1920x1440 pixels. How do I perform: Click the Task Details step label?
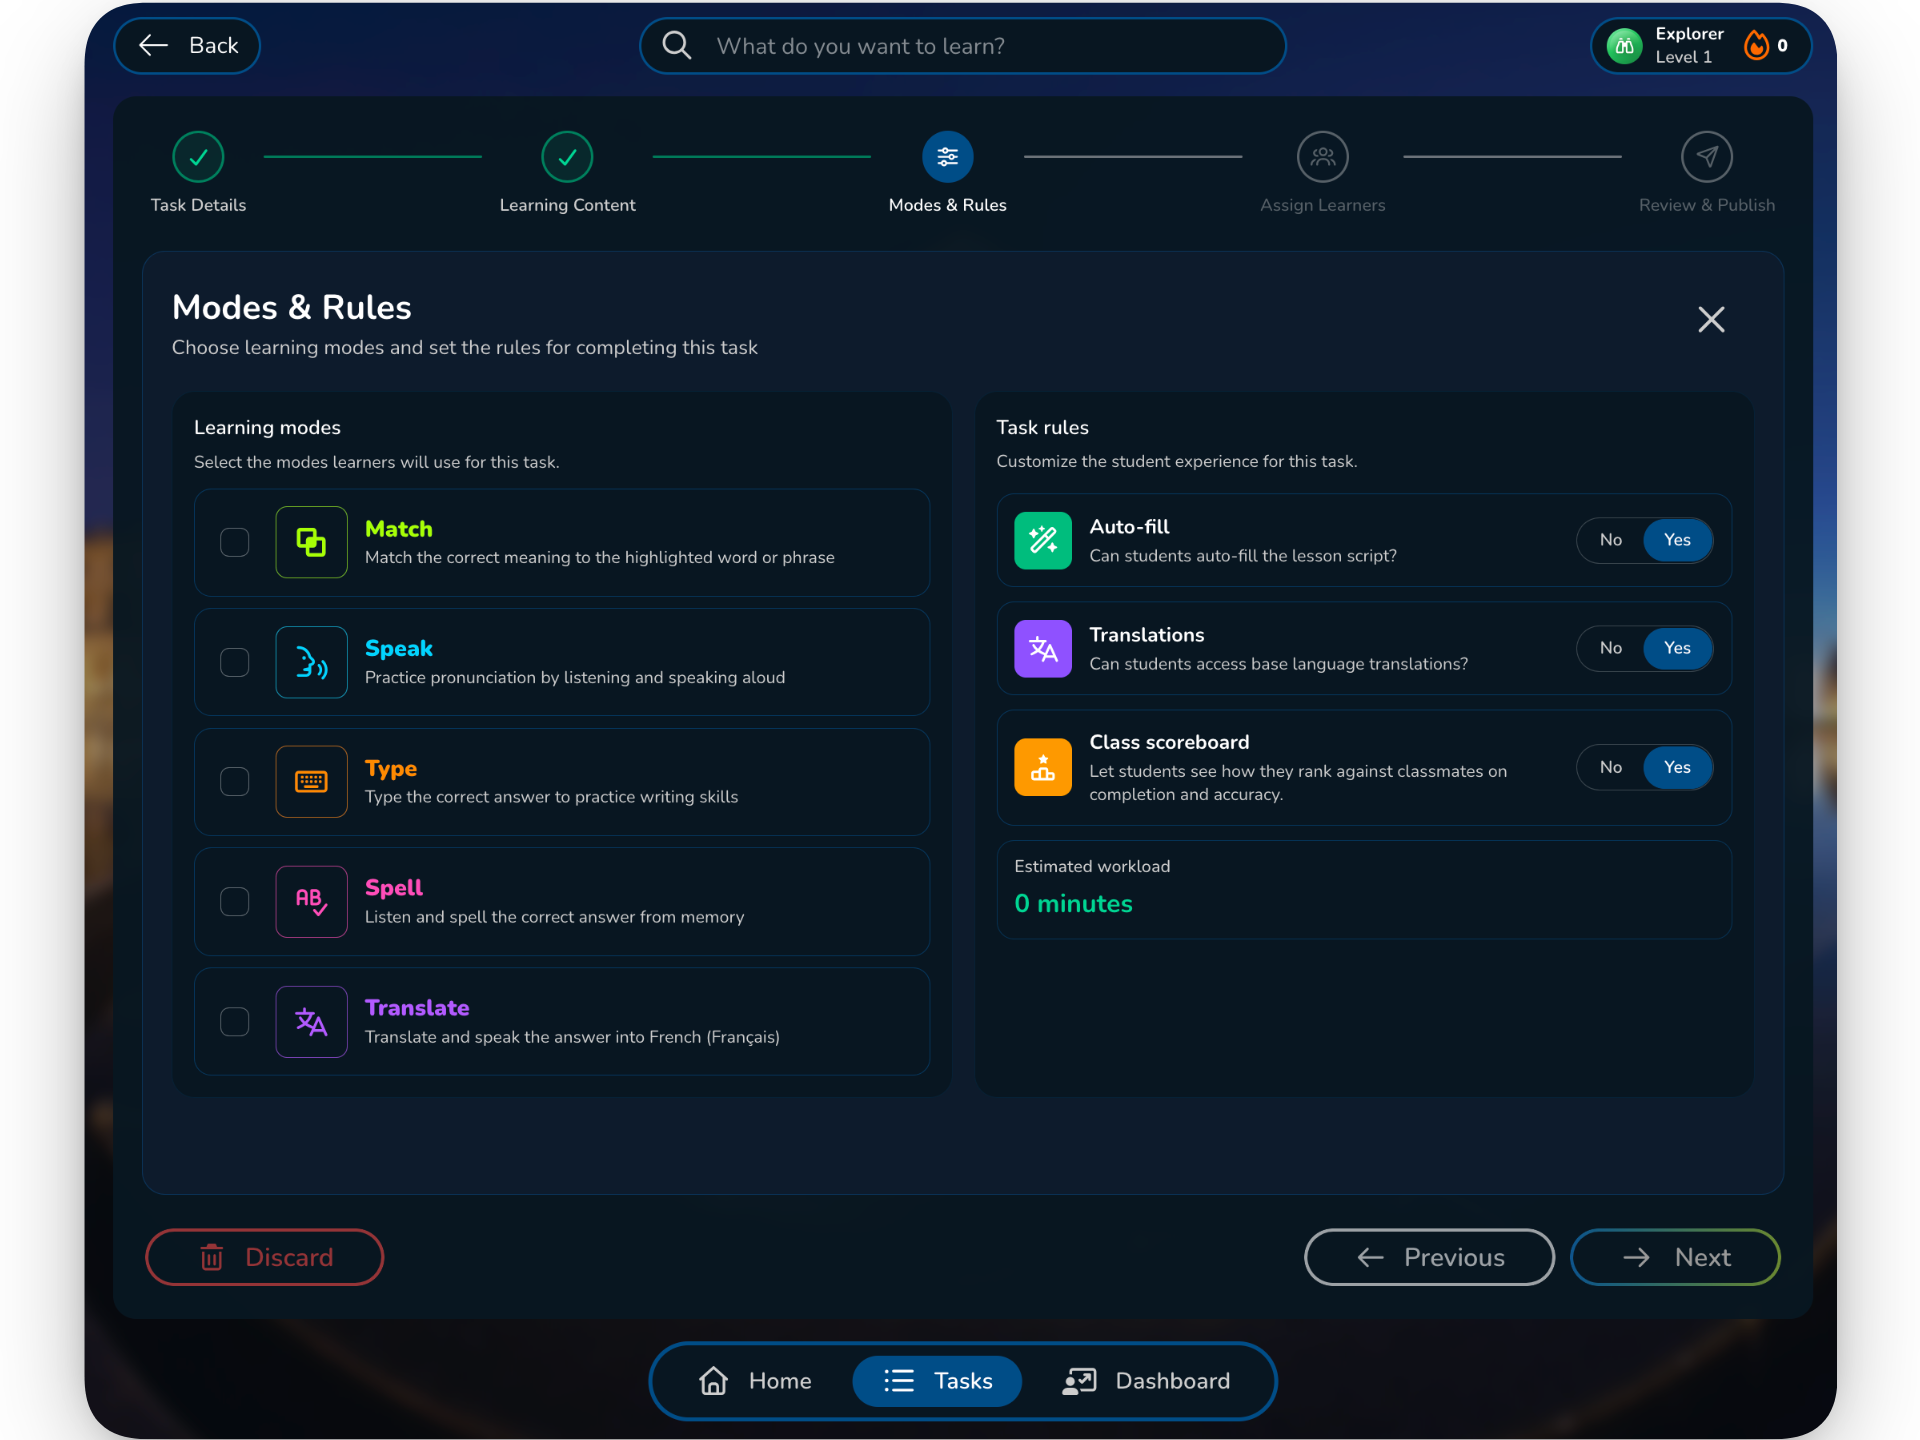pyautogui.click(x=198, y=205)
